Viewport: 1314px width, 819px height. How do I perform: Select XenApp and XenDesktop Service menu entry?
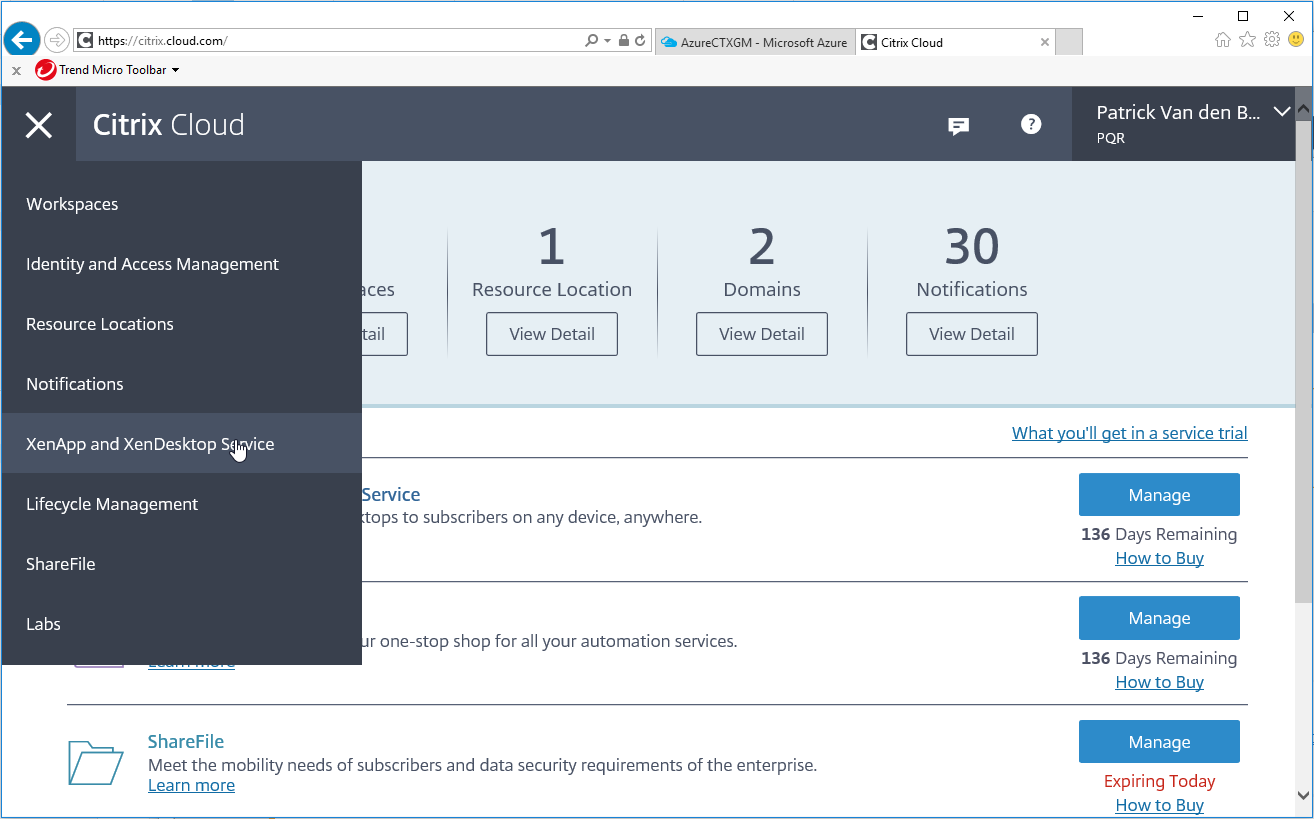(181, 444)
